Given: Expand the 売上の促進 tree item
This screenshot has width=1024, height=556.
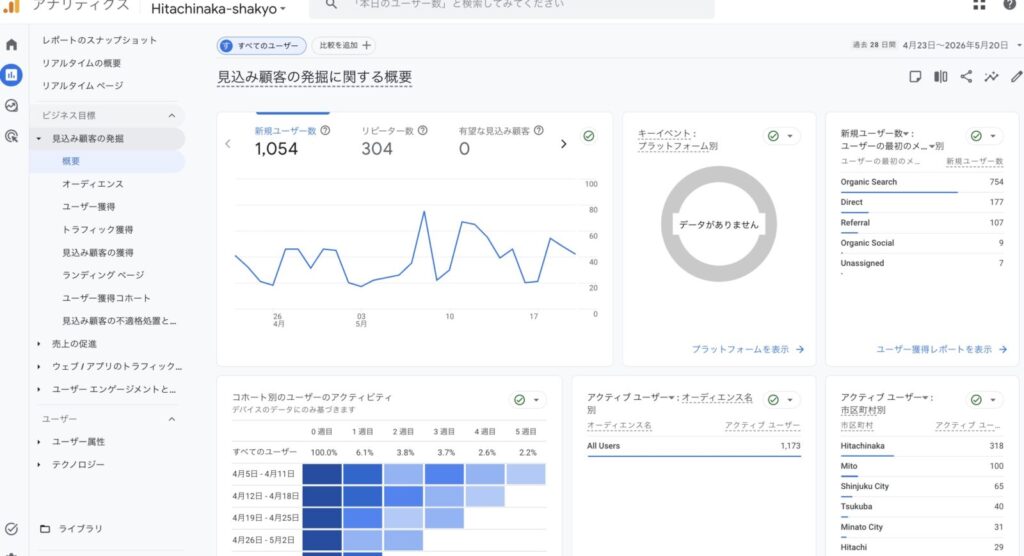Looking at the screenshot, I should point(39,344).
